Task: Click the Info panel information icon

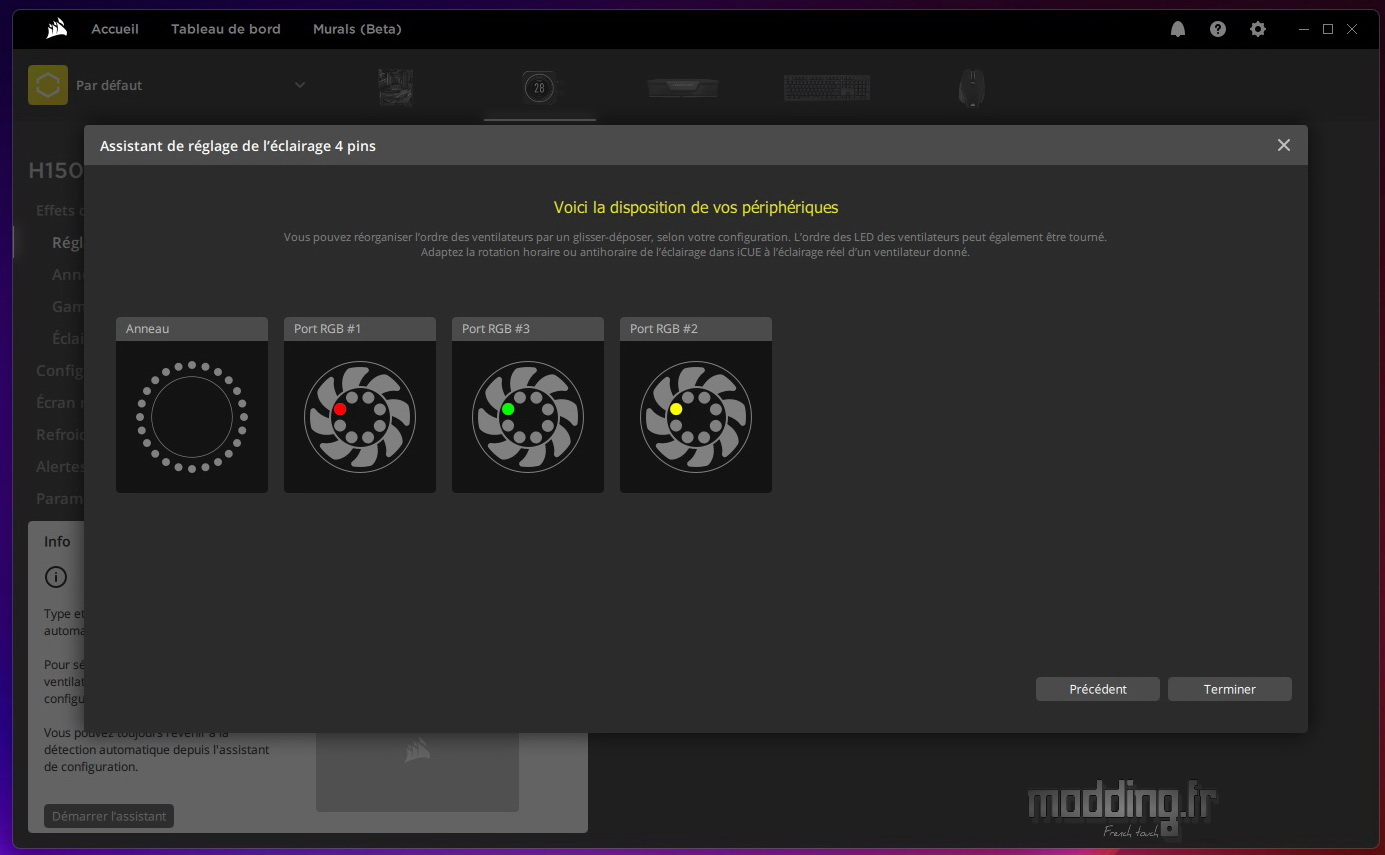Action: [x=56, y=577]
